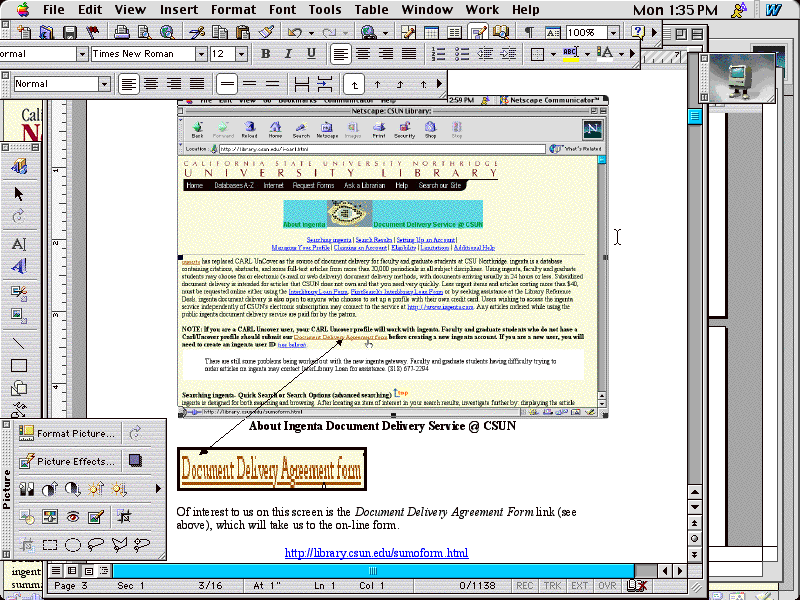The height and width of the screenshot is (600, 800).
Task: Open the Work menu
Action: [x=482, y=10]
